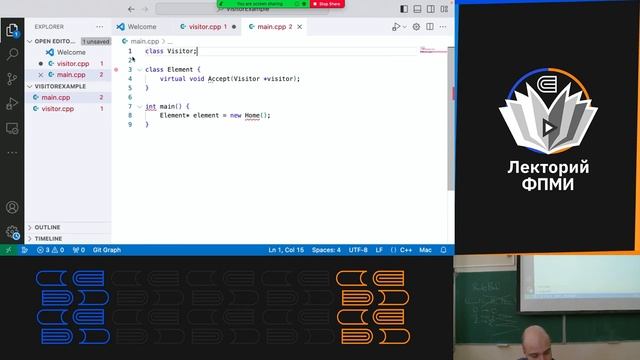
Task: Open Git Graph from status bar
Action: (107, 250)
